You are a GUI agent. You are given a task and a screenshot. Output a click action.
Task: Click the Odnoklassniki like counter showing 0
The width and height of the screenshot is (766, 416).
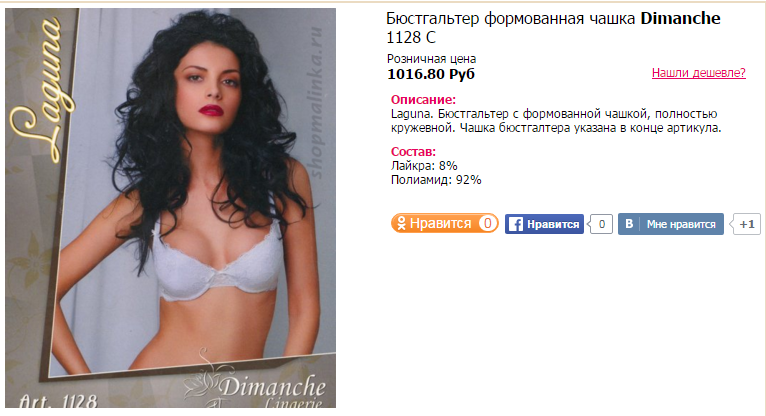[487, 223]
